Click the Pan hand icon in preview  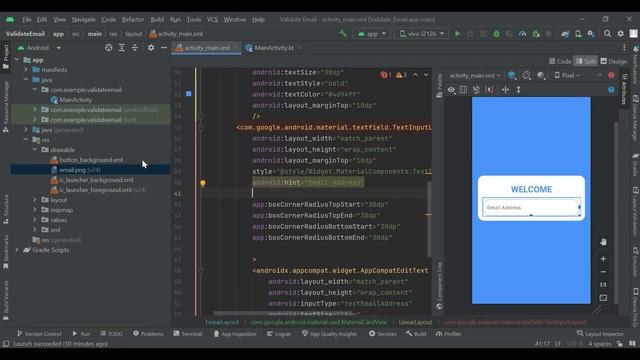pos(603,242)
